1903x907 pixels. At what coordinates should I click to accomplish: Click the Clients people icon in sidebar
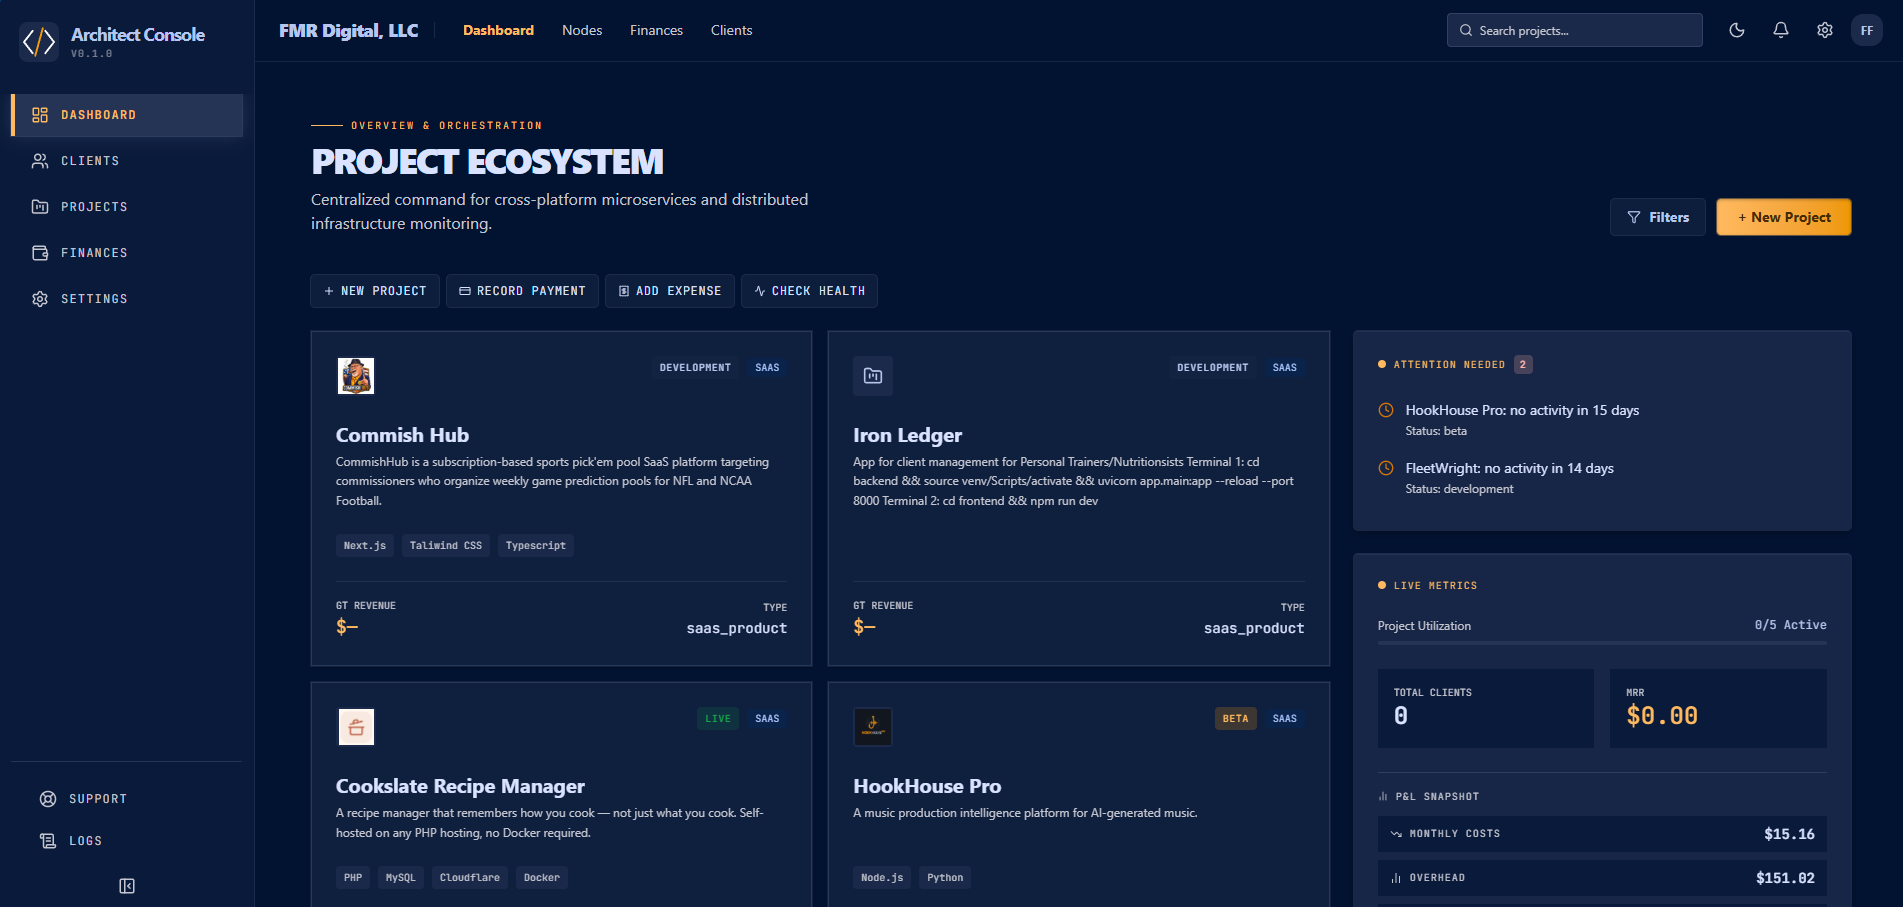point(40,160)
